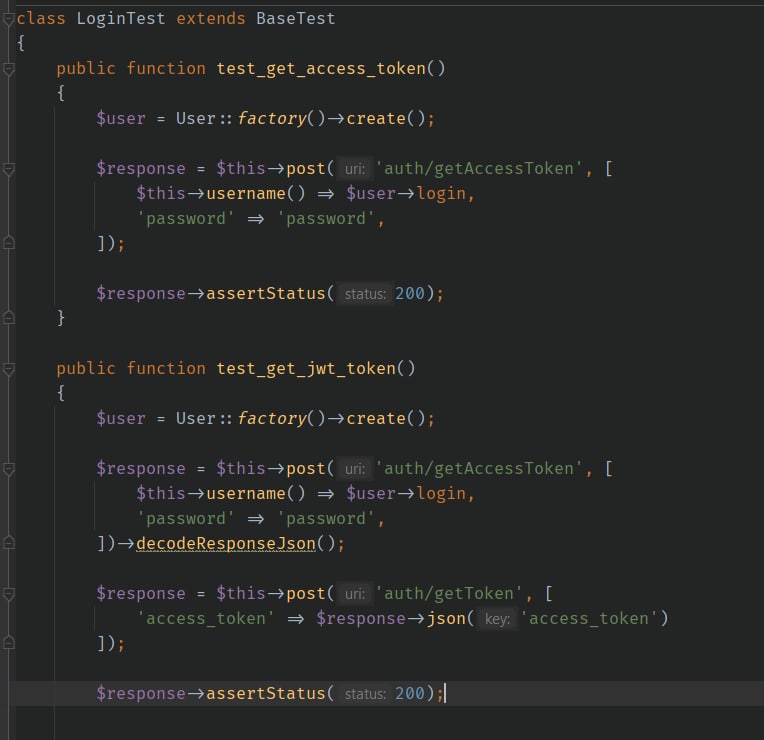Click the underlined decodeResponseJson method
Viewport: 764px width, 740px height.
(x=226, y=544)
